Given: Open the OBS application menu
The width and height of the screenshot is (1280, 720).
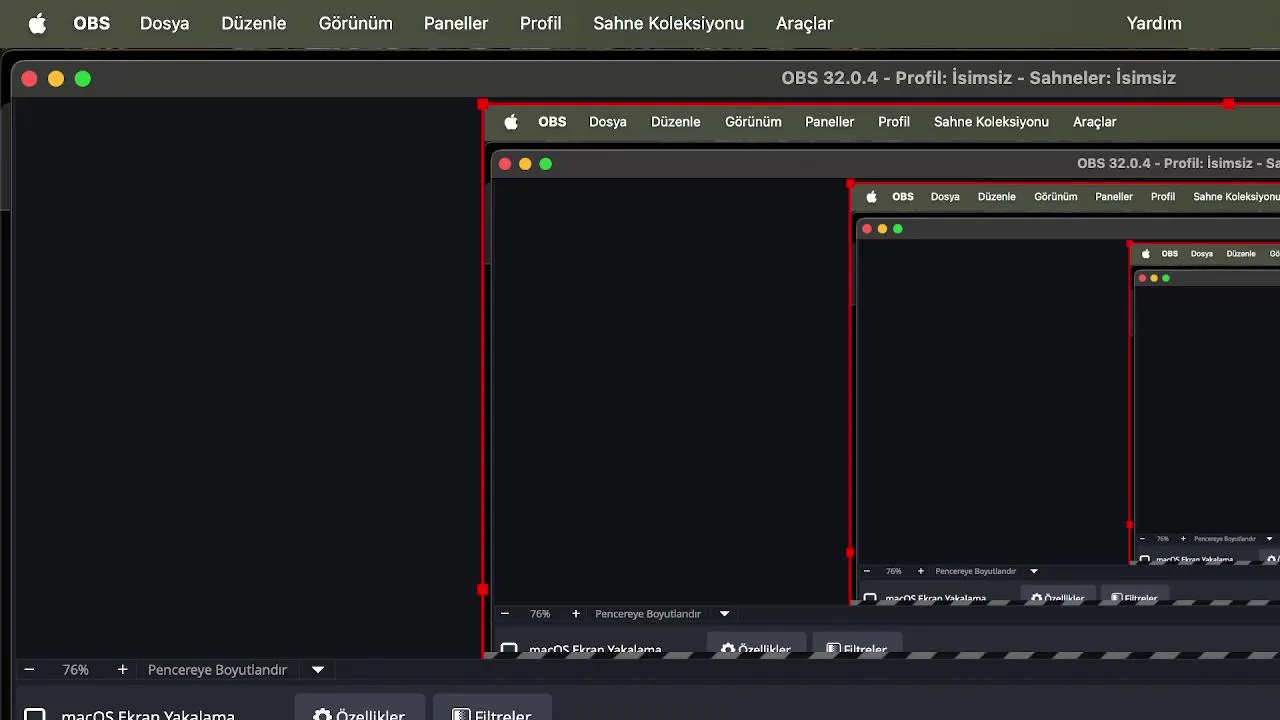Looking at the screenshot, I should [92, 23].
